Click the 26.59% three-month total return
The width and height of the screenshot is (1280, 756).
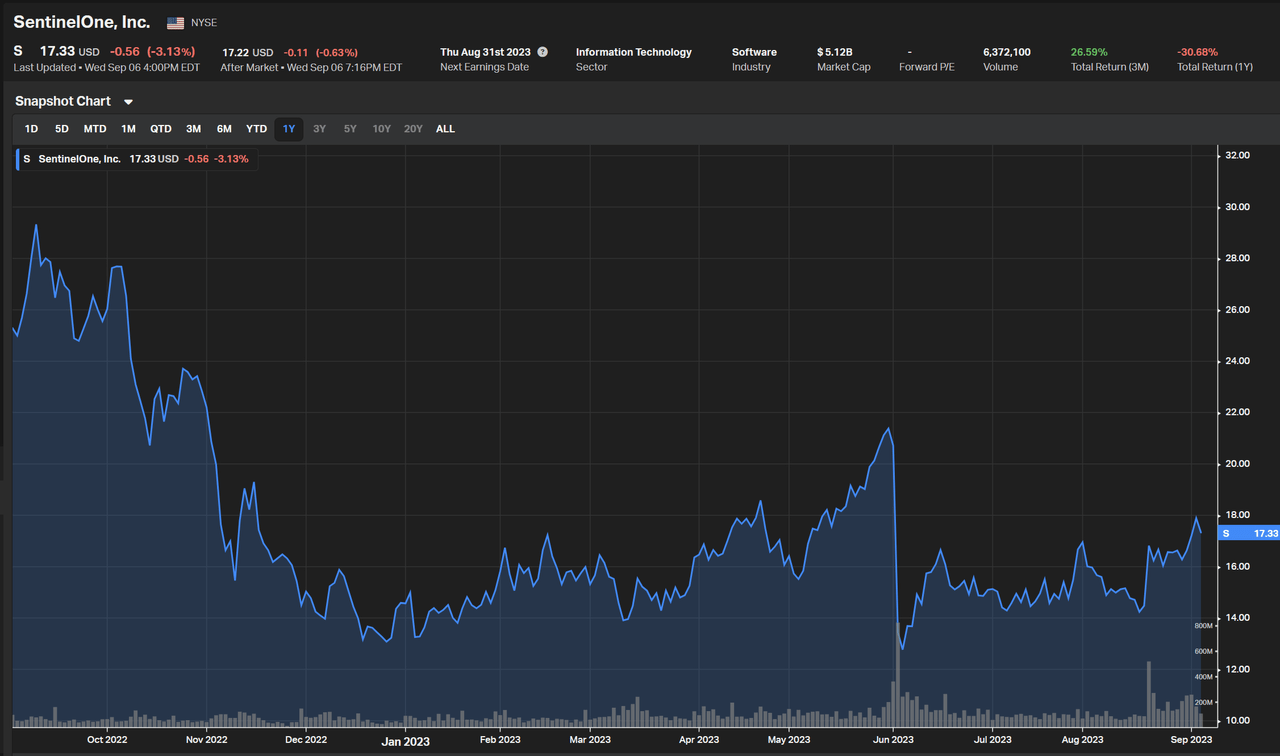point(1089,52)
